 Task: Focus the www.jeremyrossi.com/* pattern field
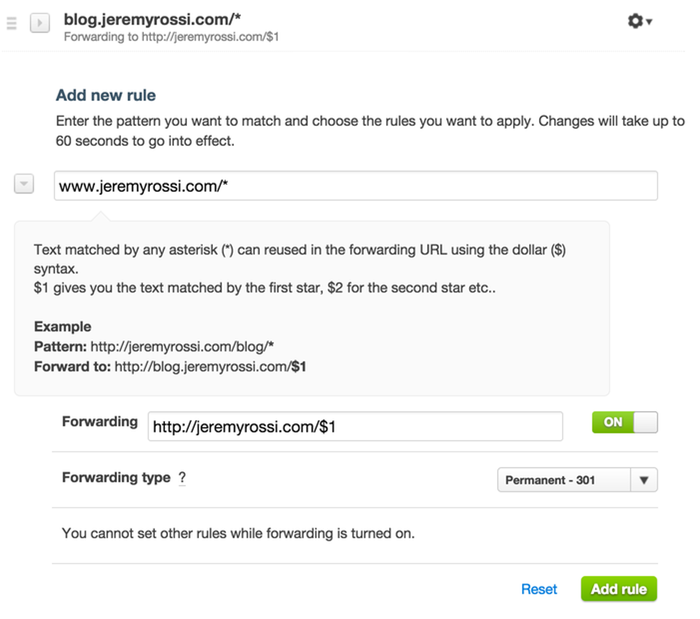356,186
